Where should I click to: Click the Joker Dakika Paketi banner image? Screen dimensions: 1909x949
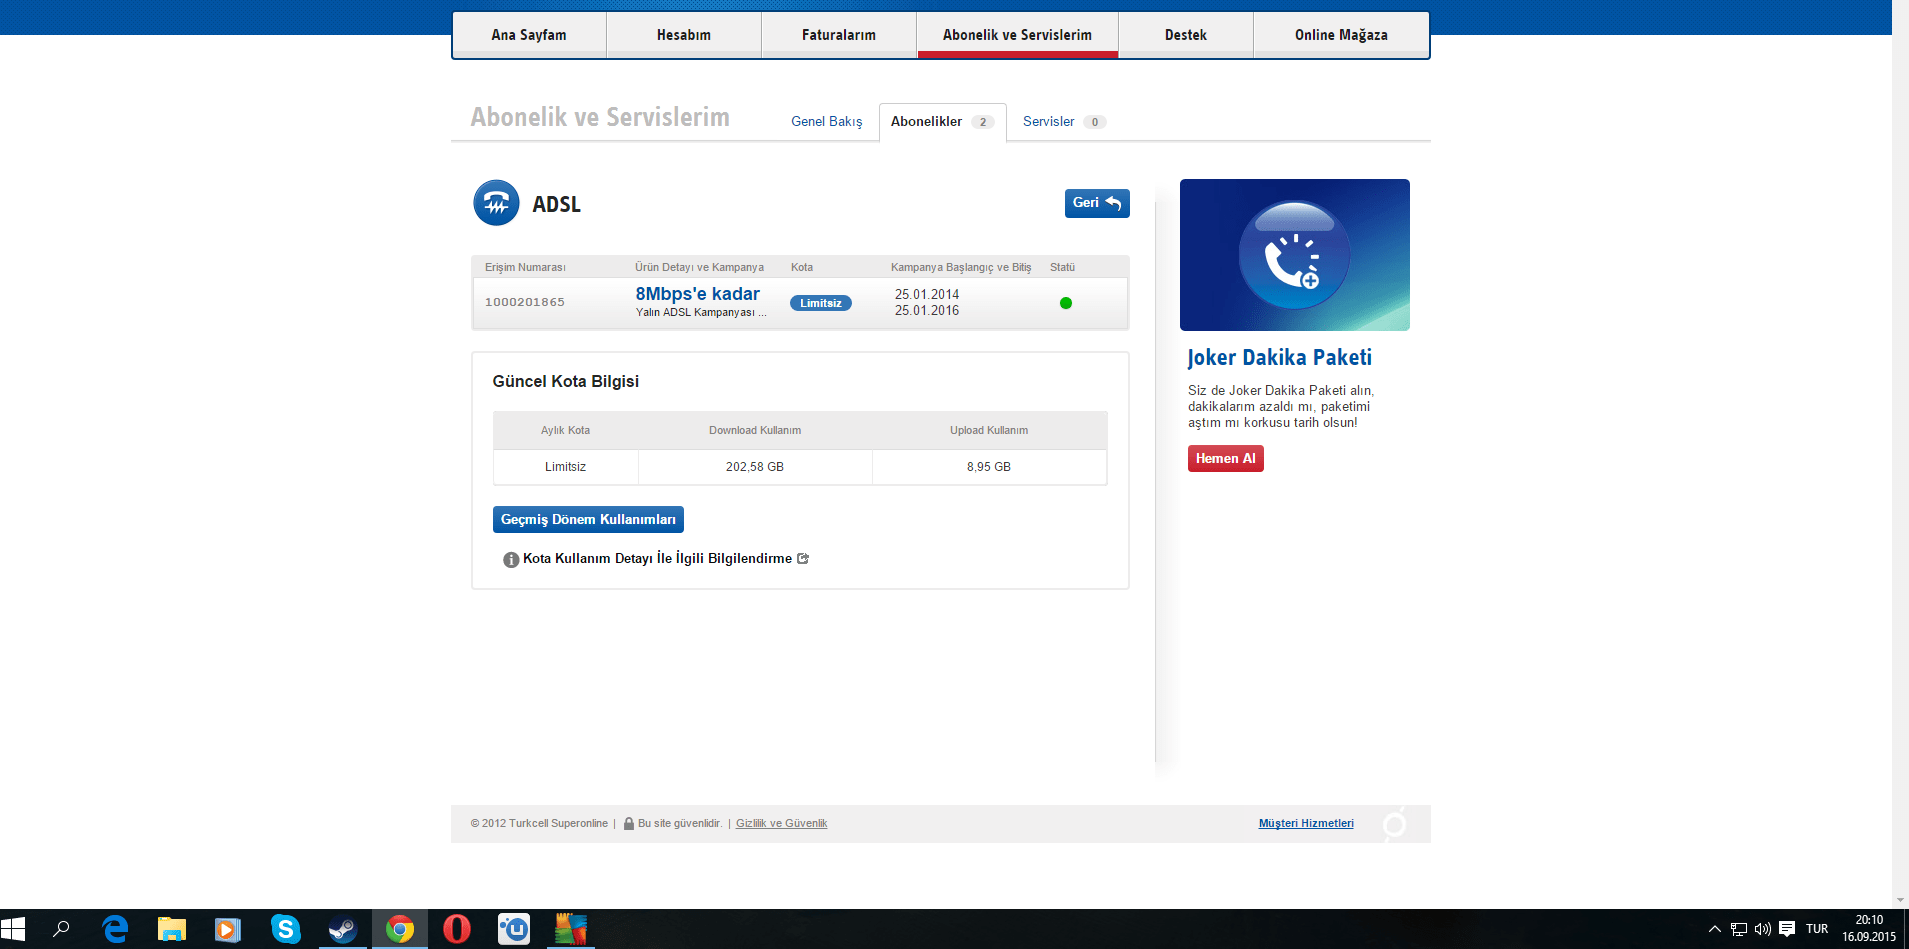[1295, 255]
